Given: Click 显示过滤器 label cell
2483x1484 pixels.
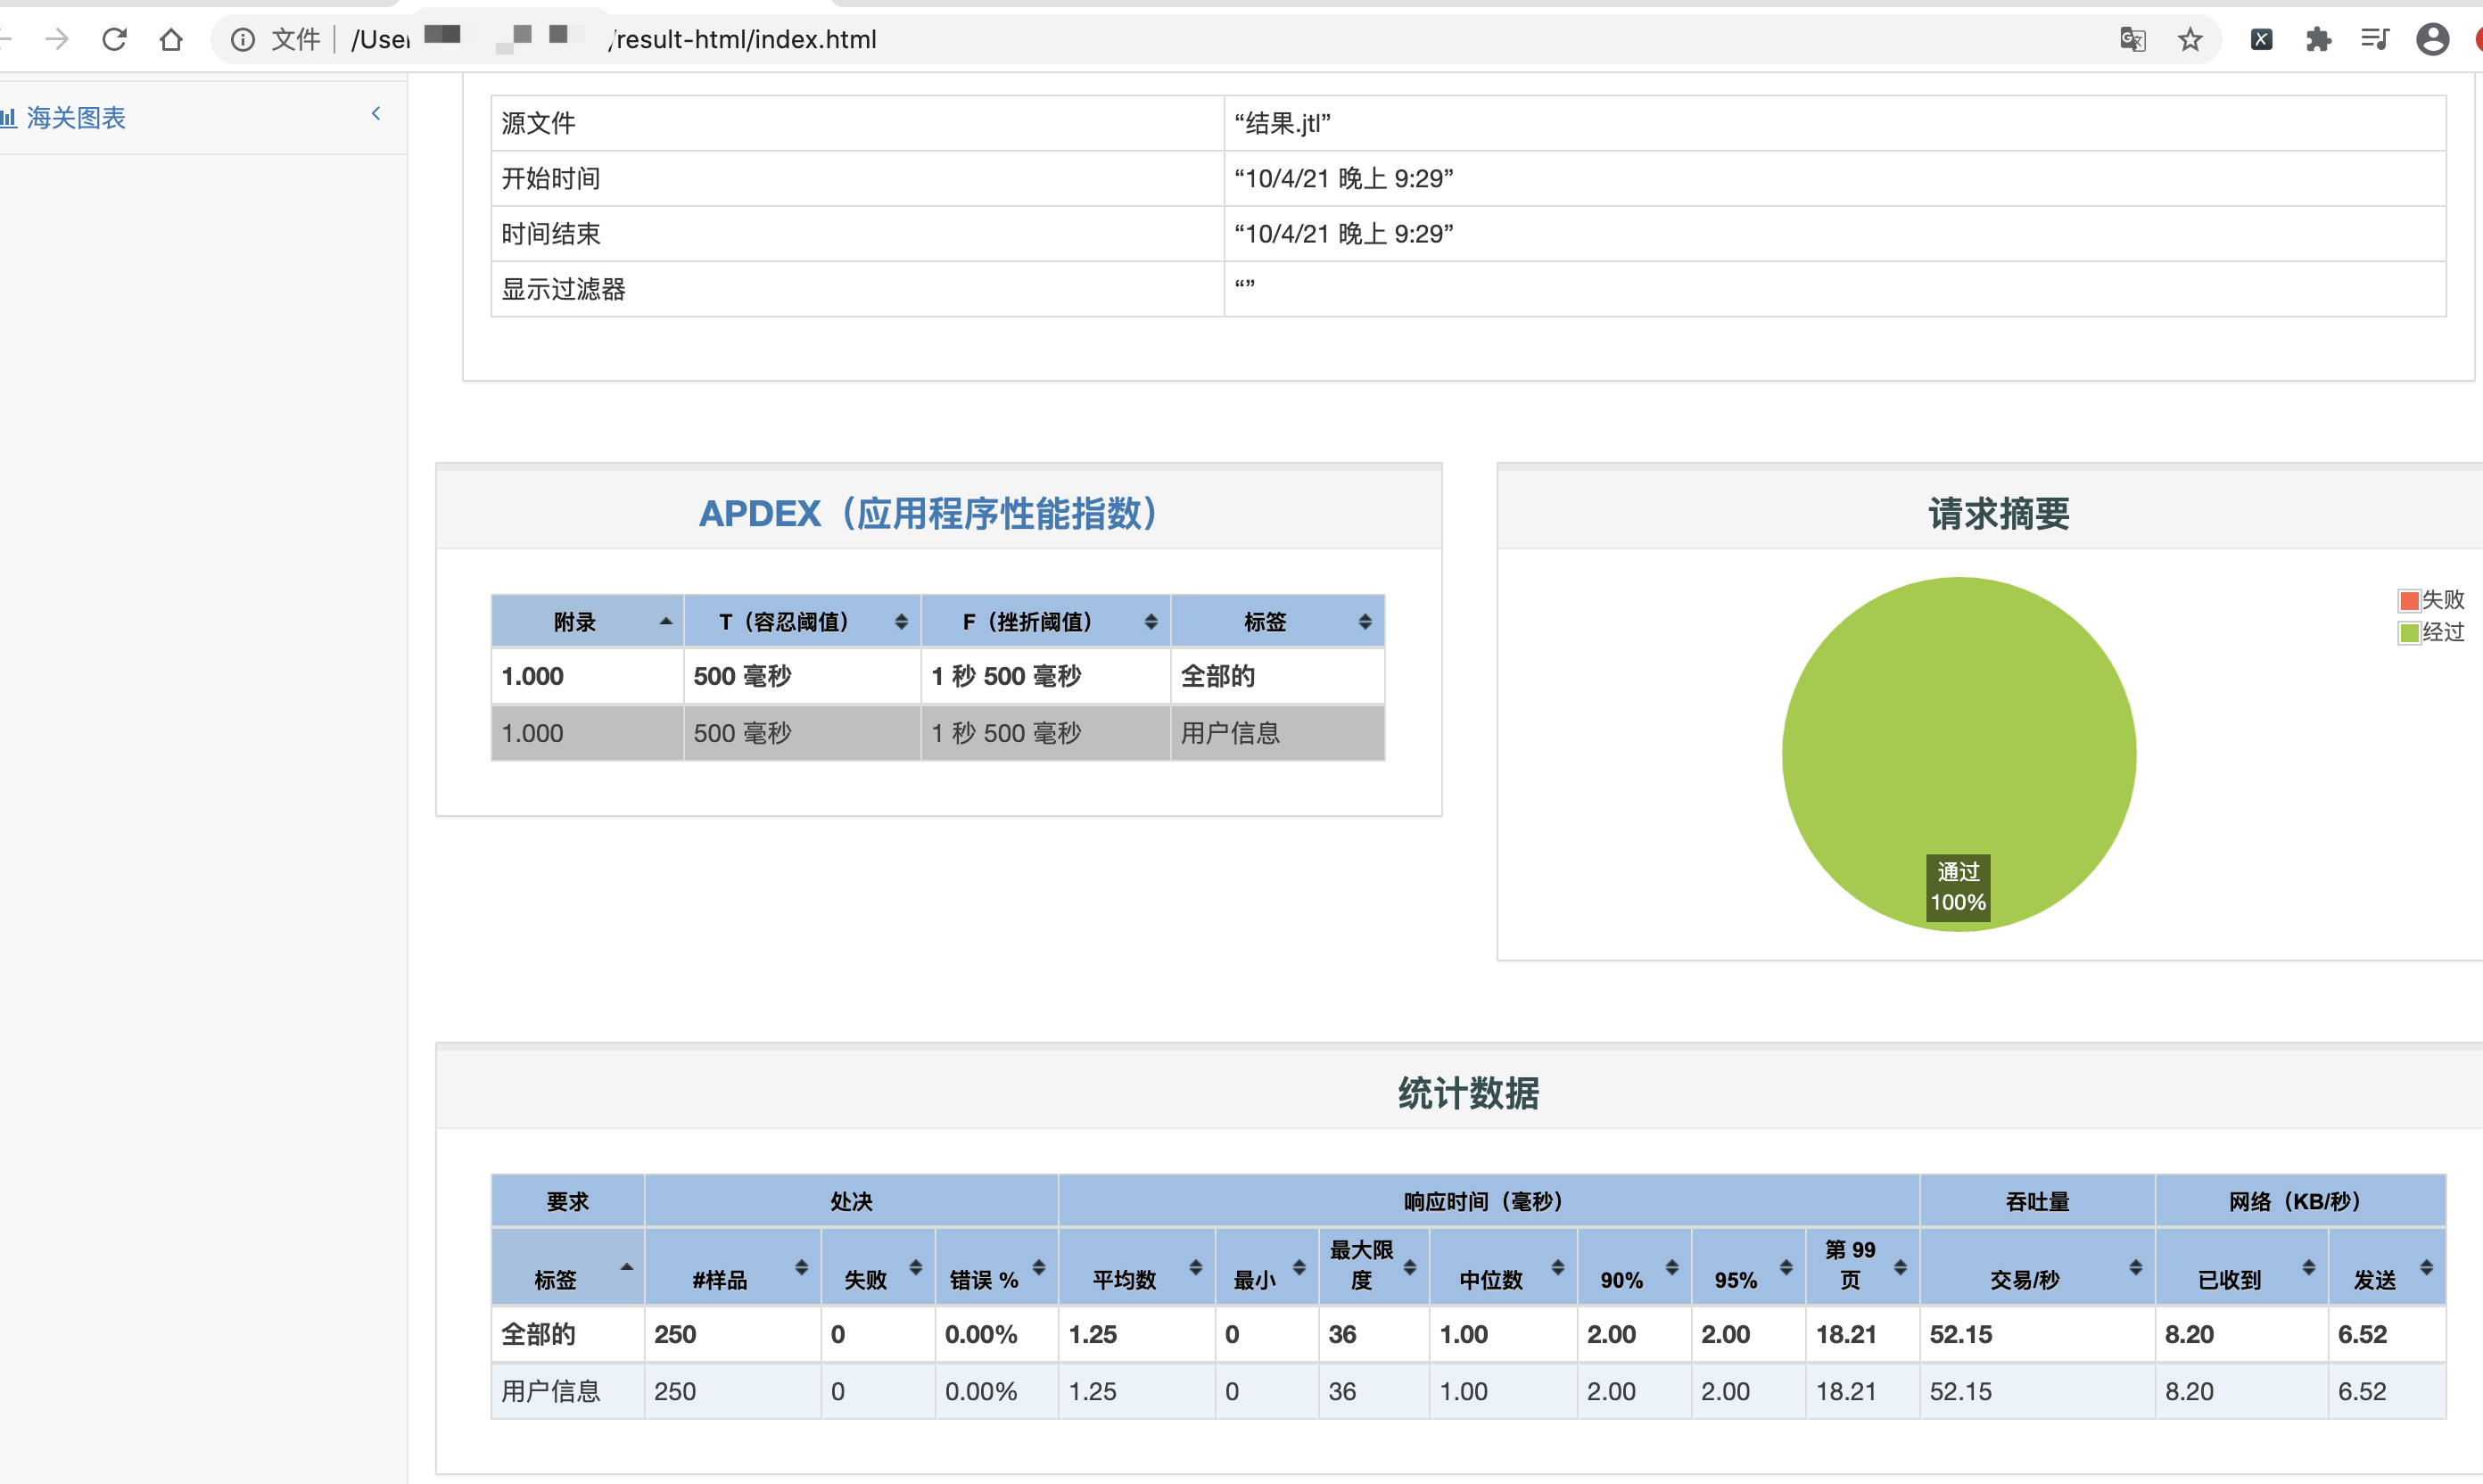Looking at the screenshot, I should click(857, 289).
